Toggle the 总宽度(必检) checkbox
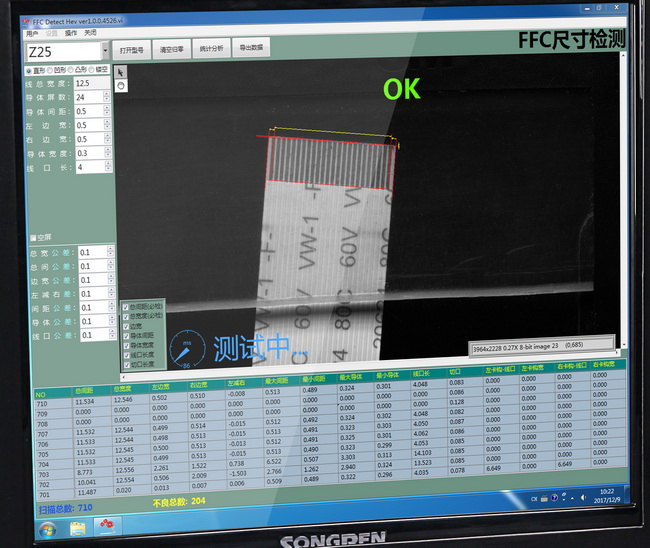The width and height of the screenshot is (650, 548). click(126, 317)
